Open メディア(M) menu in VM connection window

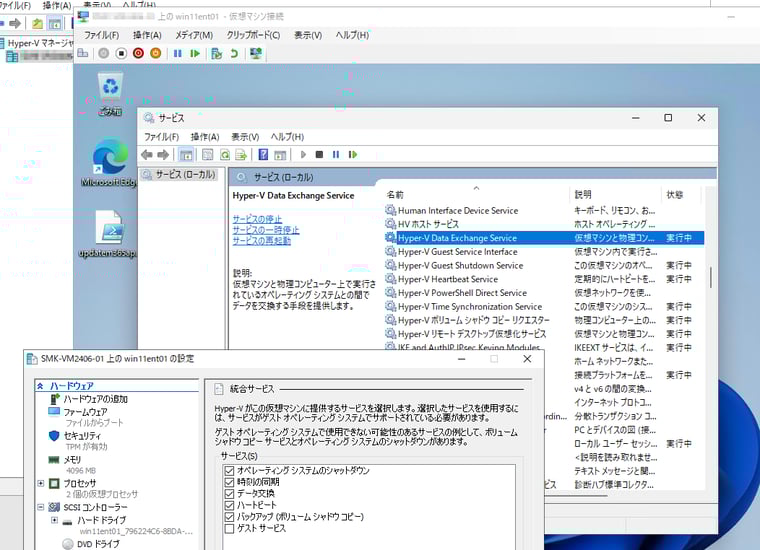[x=194, y=35]
